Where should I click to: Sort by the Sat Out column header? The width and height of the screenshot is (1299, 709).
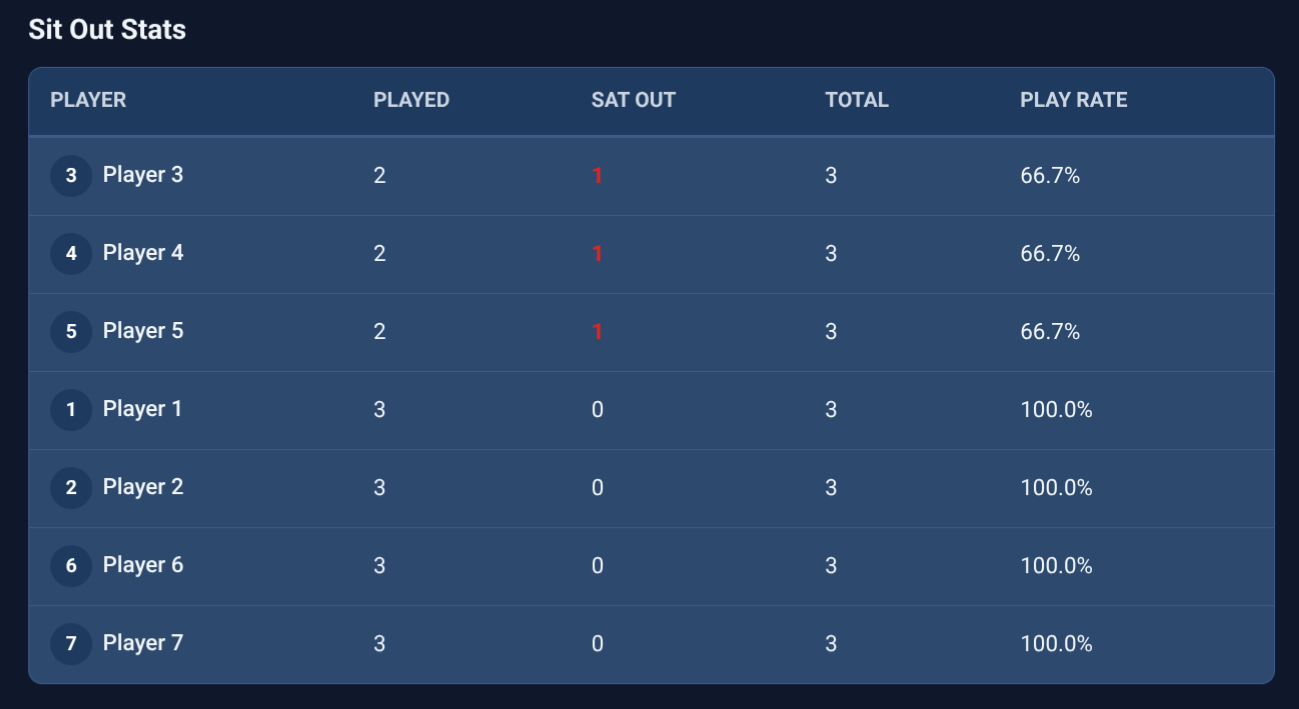[x=633, y=100]
